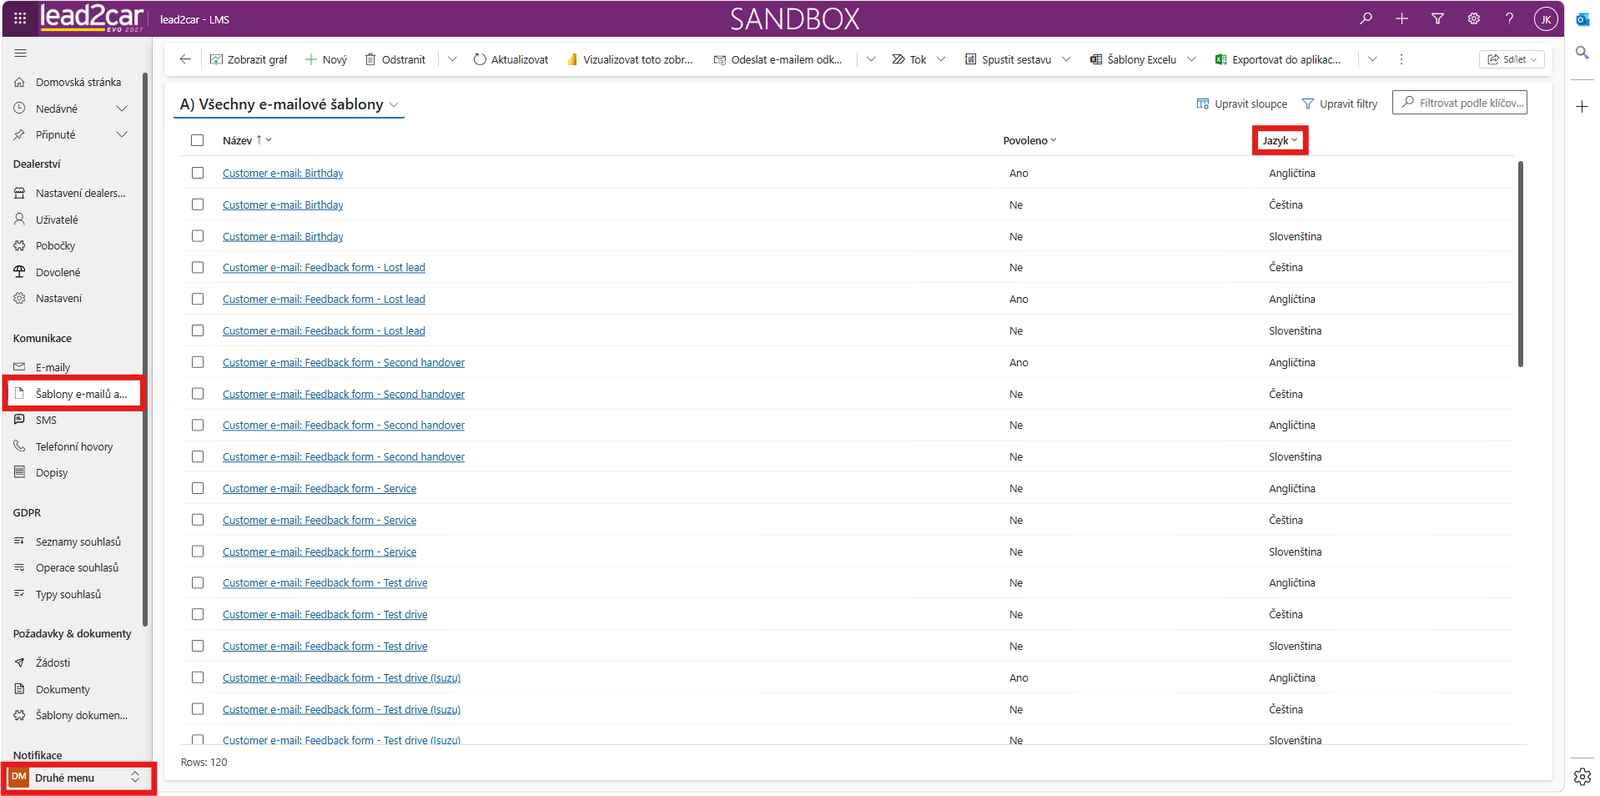Click the plus quick-create icon in the purple header

tap(1402, 18)
